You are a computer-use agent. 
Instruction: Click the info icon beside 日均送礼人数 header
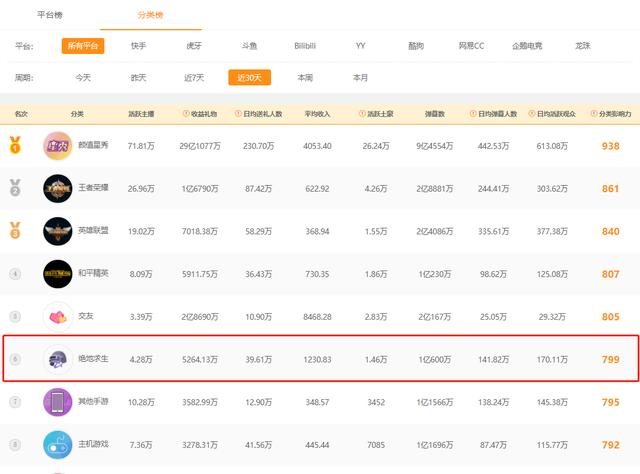pos(238,113)
